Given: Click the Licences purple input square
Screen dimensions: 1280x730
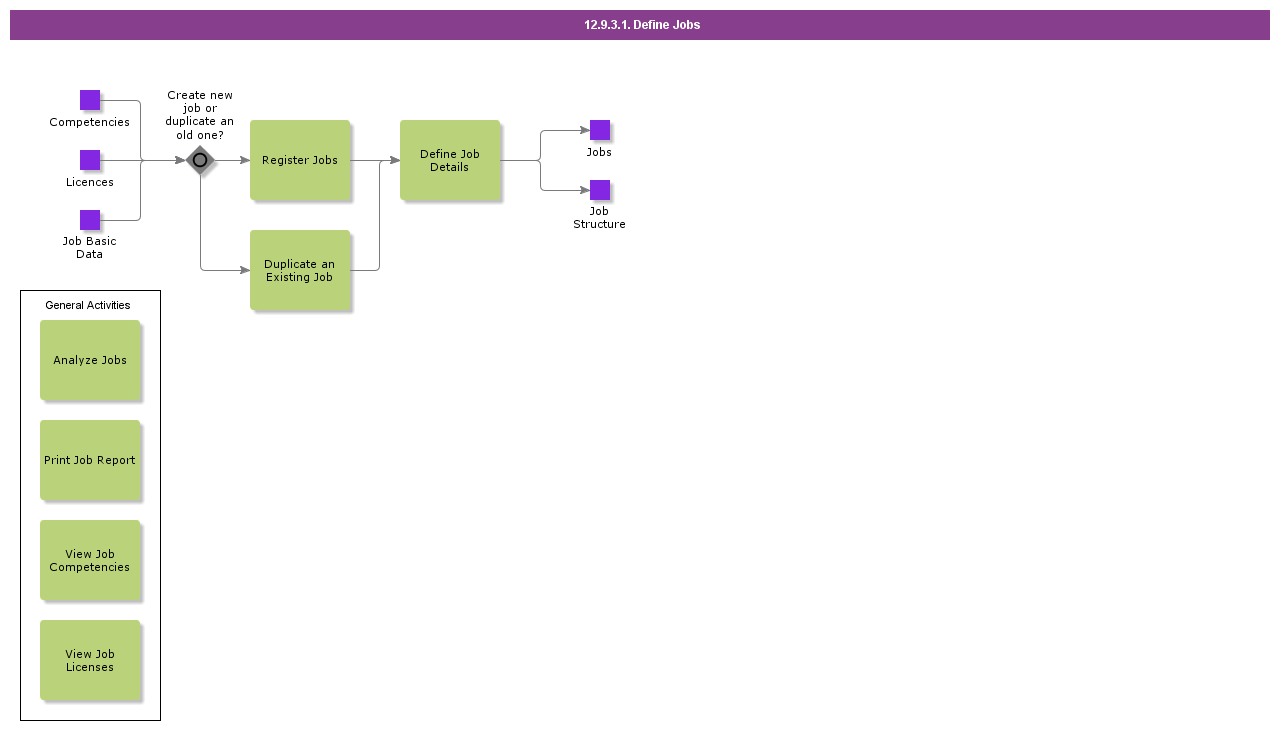Looking at the screenshot, I should (x=90, y=160).
